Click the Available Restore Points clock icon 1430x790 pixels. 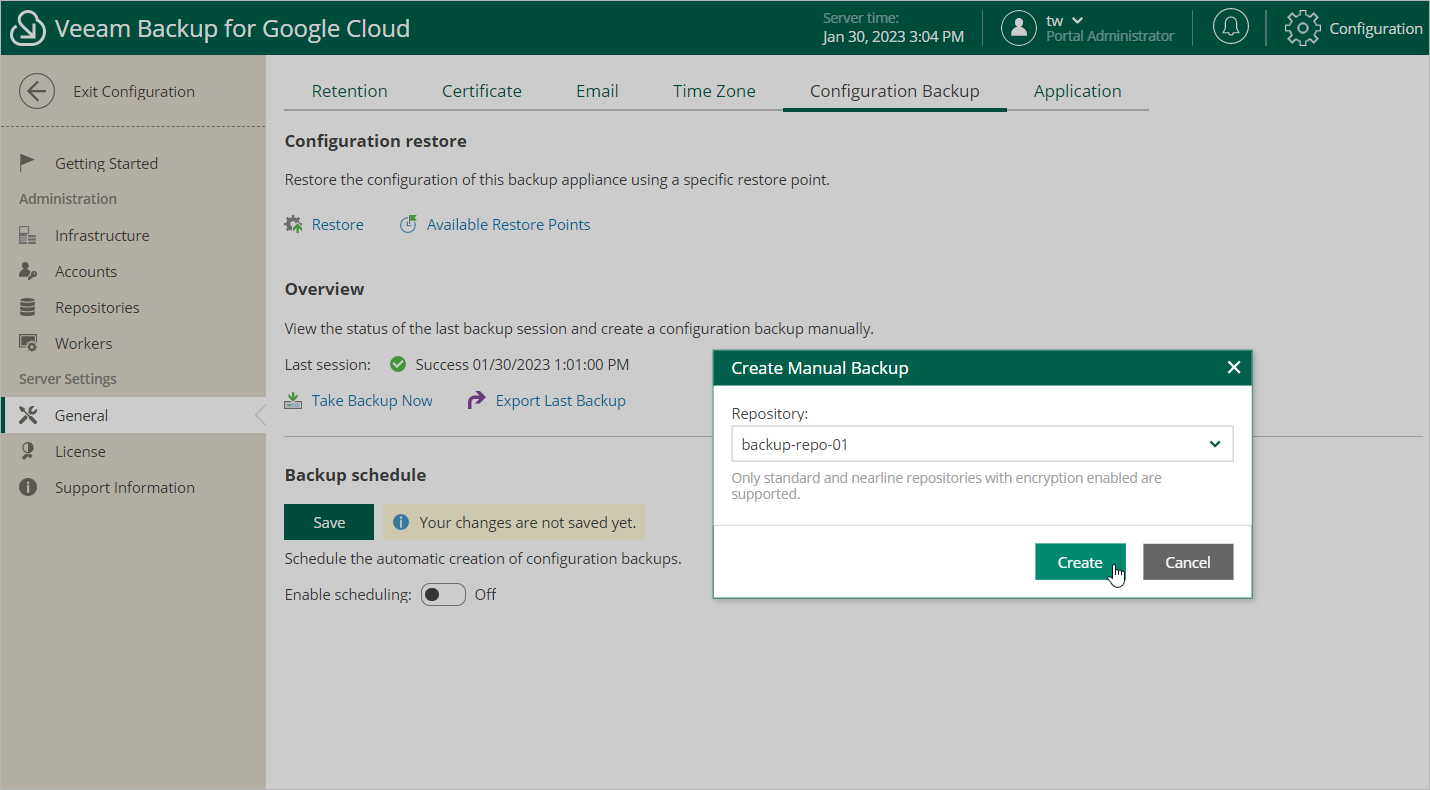[x=408, y=224]
